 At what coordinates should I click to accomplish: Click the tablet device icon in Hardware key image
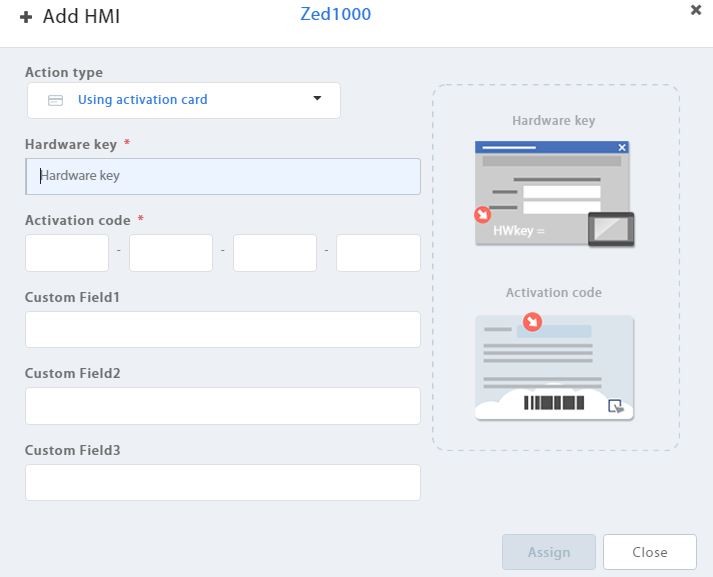(x=610, y=229)
